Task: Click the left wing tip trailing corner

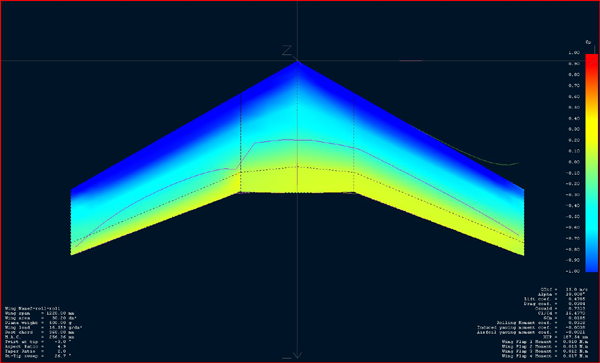Action: (71, 254)
